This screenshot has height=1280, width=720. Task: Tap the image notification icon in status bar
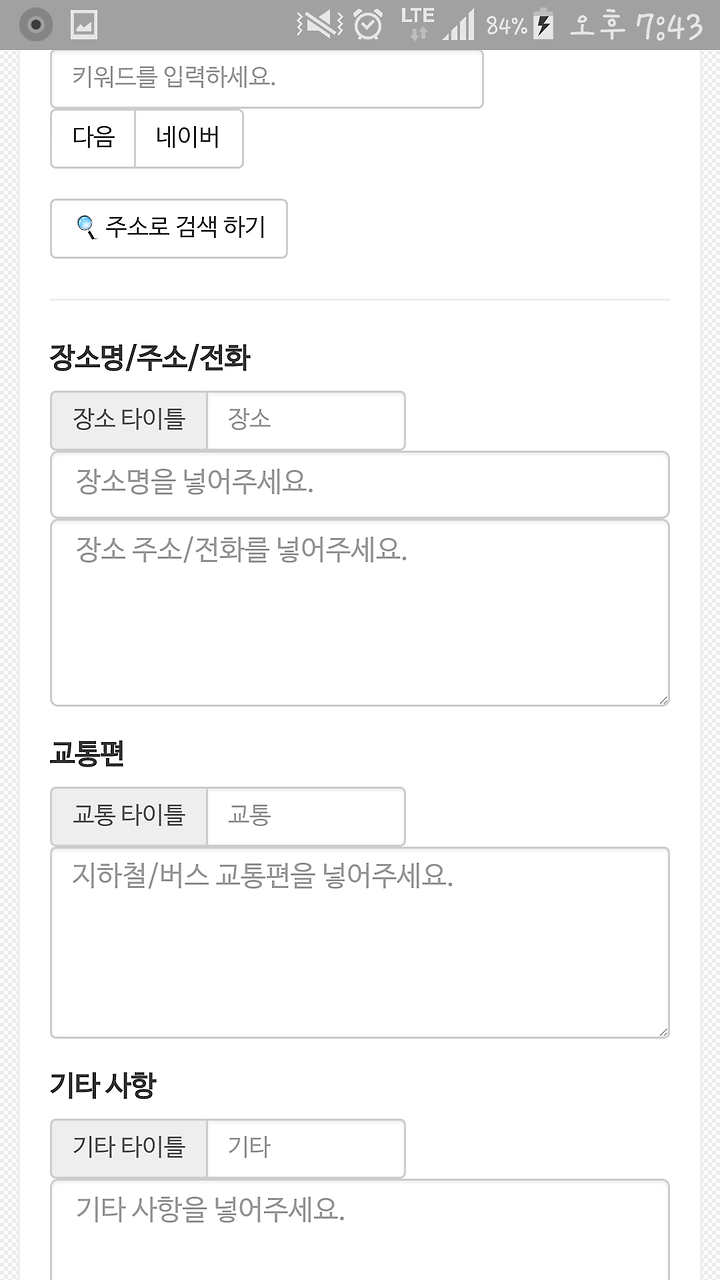pyautogui.click(x=84, y=25)
